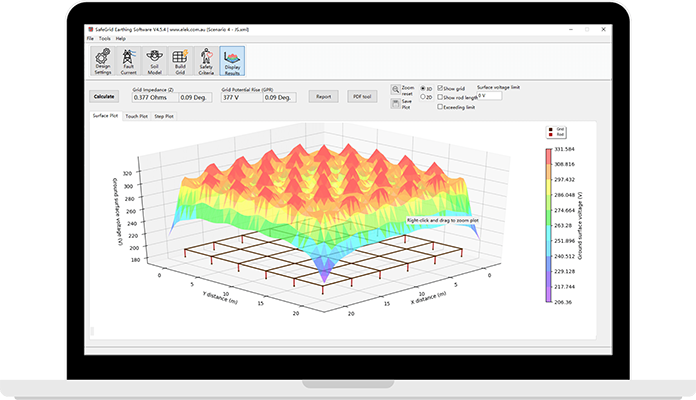Open the Tools menu
The width and height of the screenshot is (696, 400).
click(x=104, y=39)
